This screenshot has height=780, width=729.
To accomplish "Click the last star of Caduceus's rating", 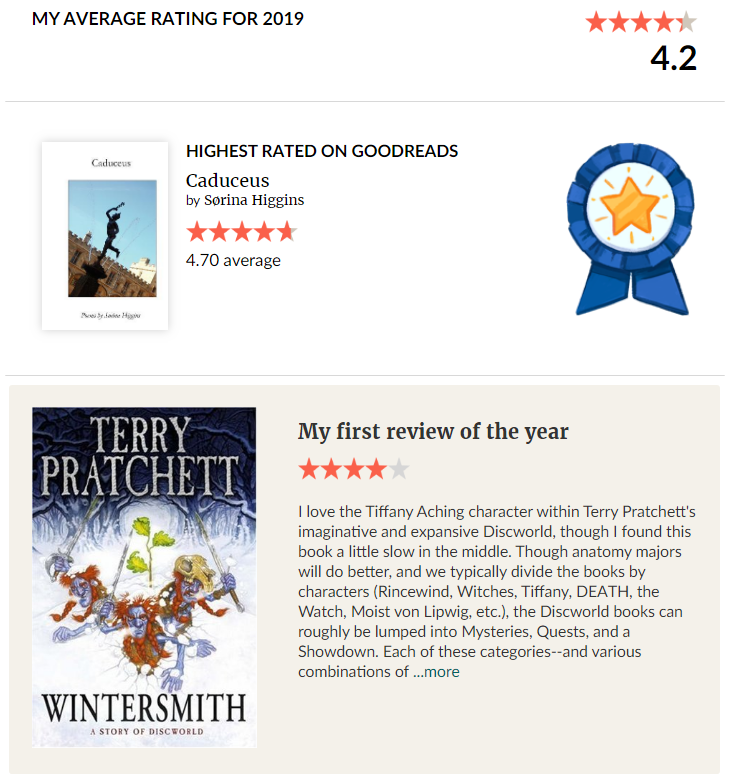I will pyautogui.click(x=286, y=232).
